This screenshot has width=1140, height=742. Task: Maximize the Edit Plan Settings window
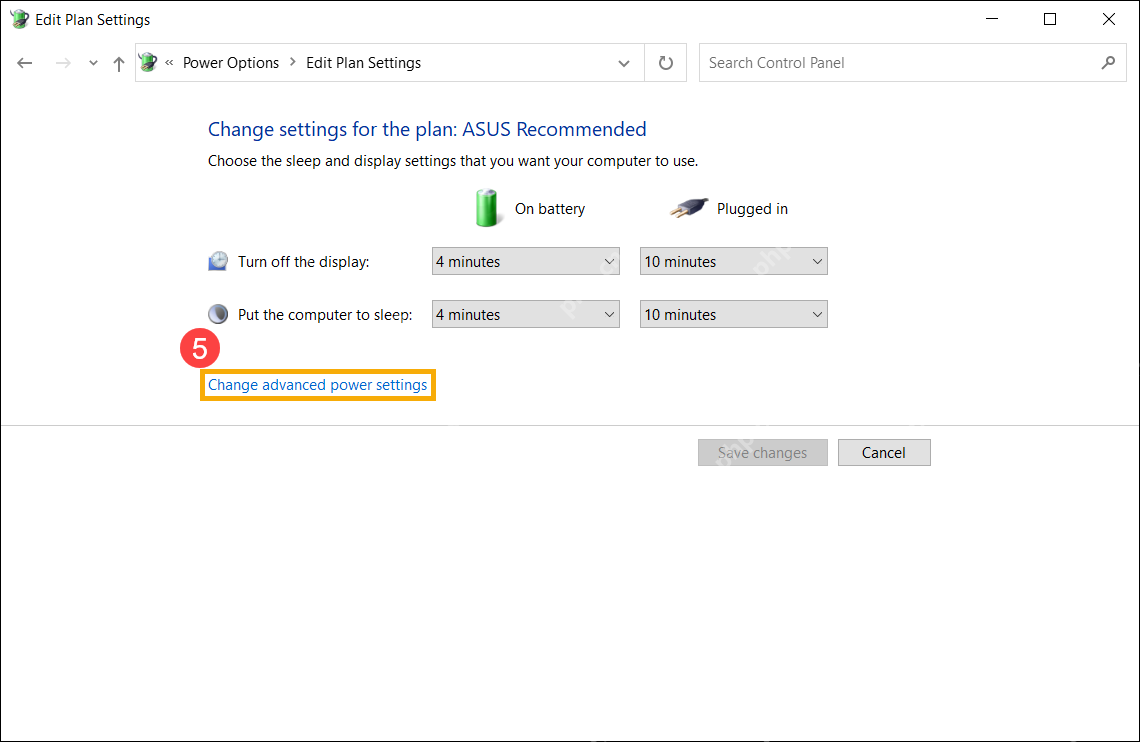coord(1050,20)
